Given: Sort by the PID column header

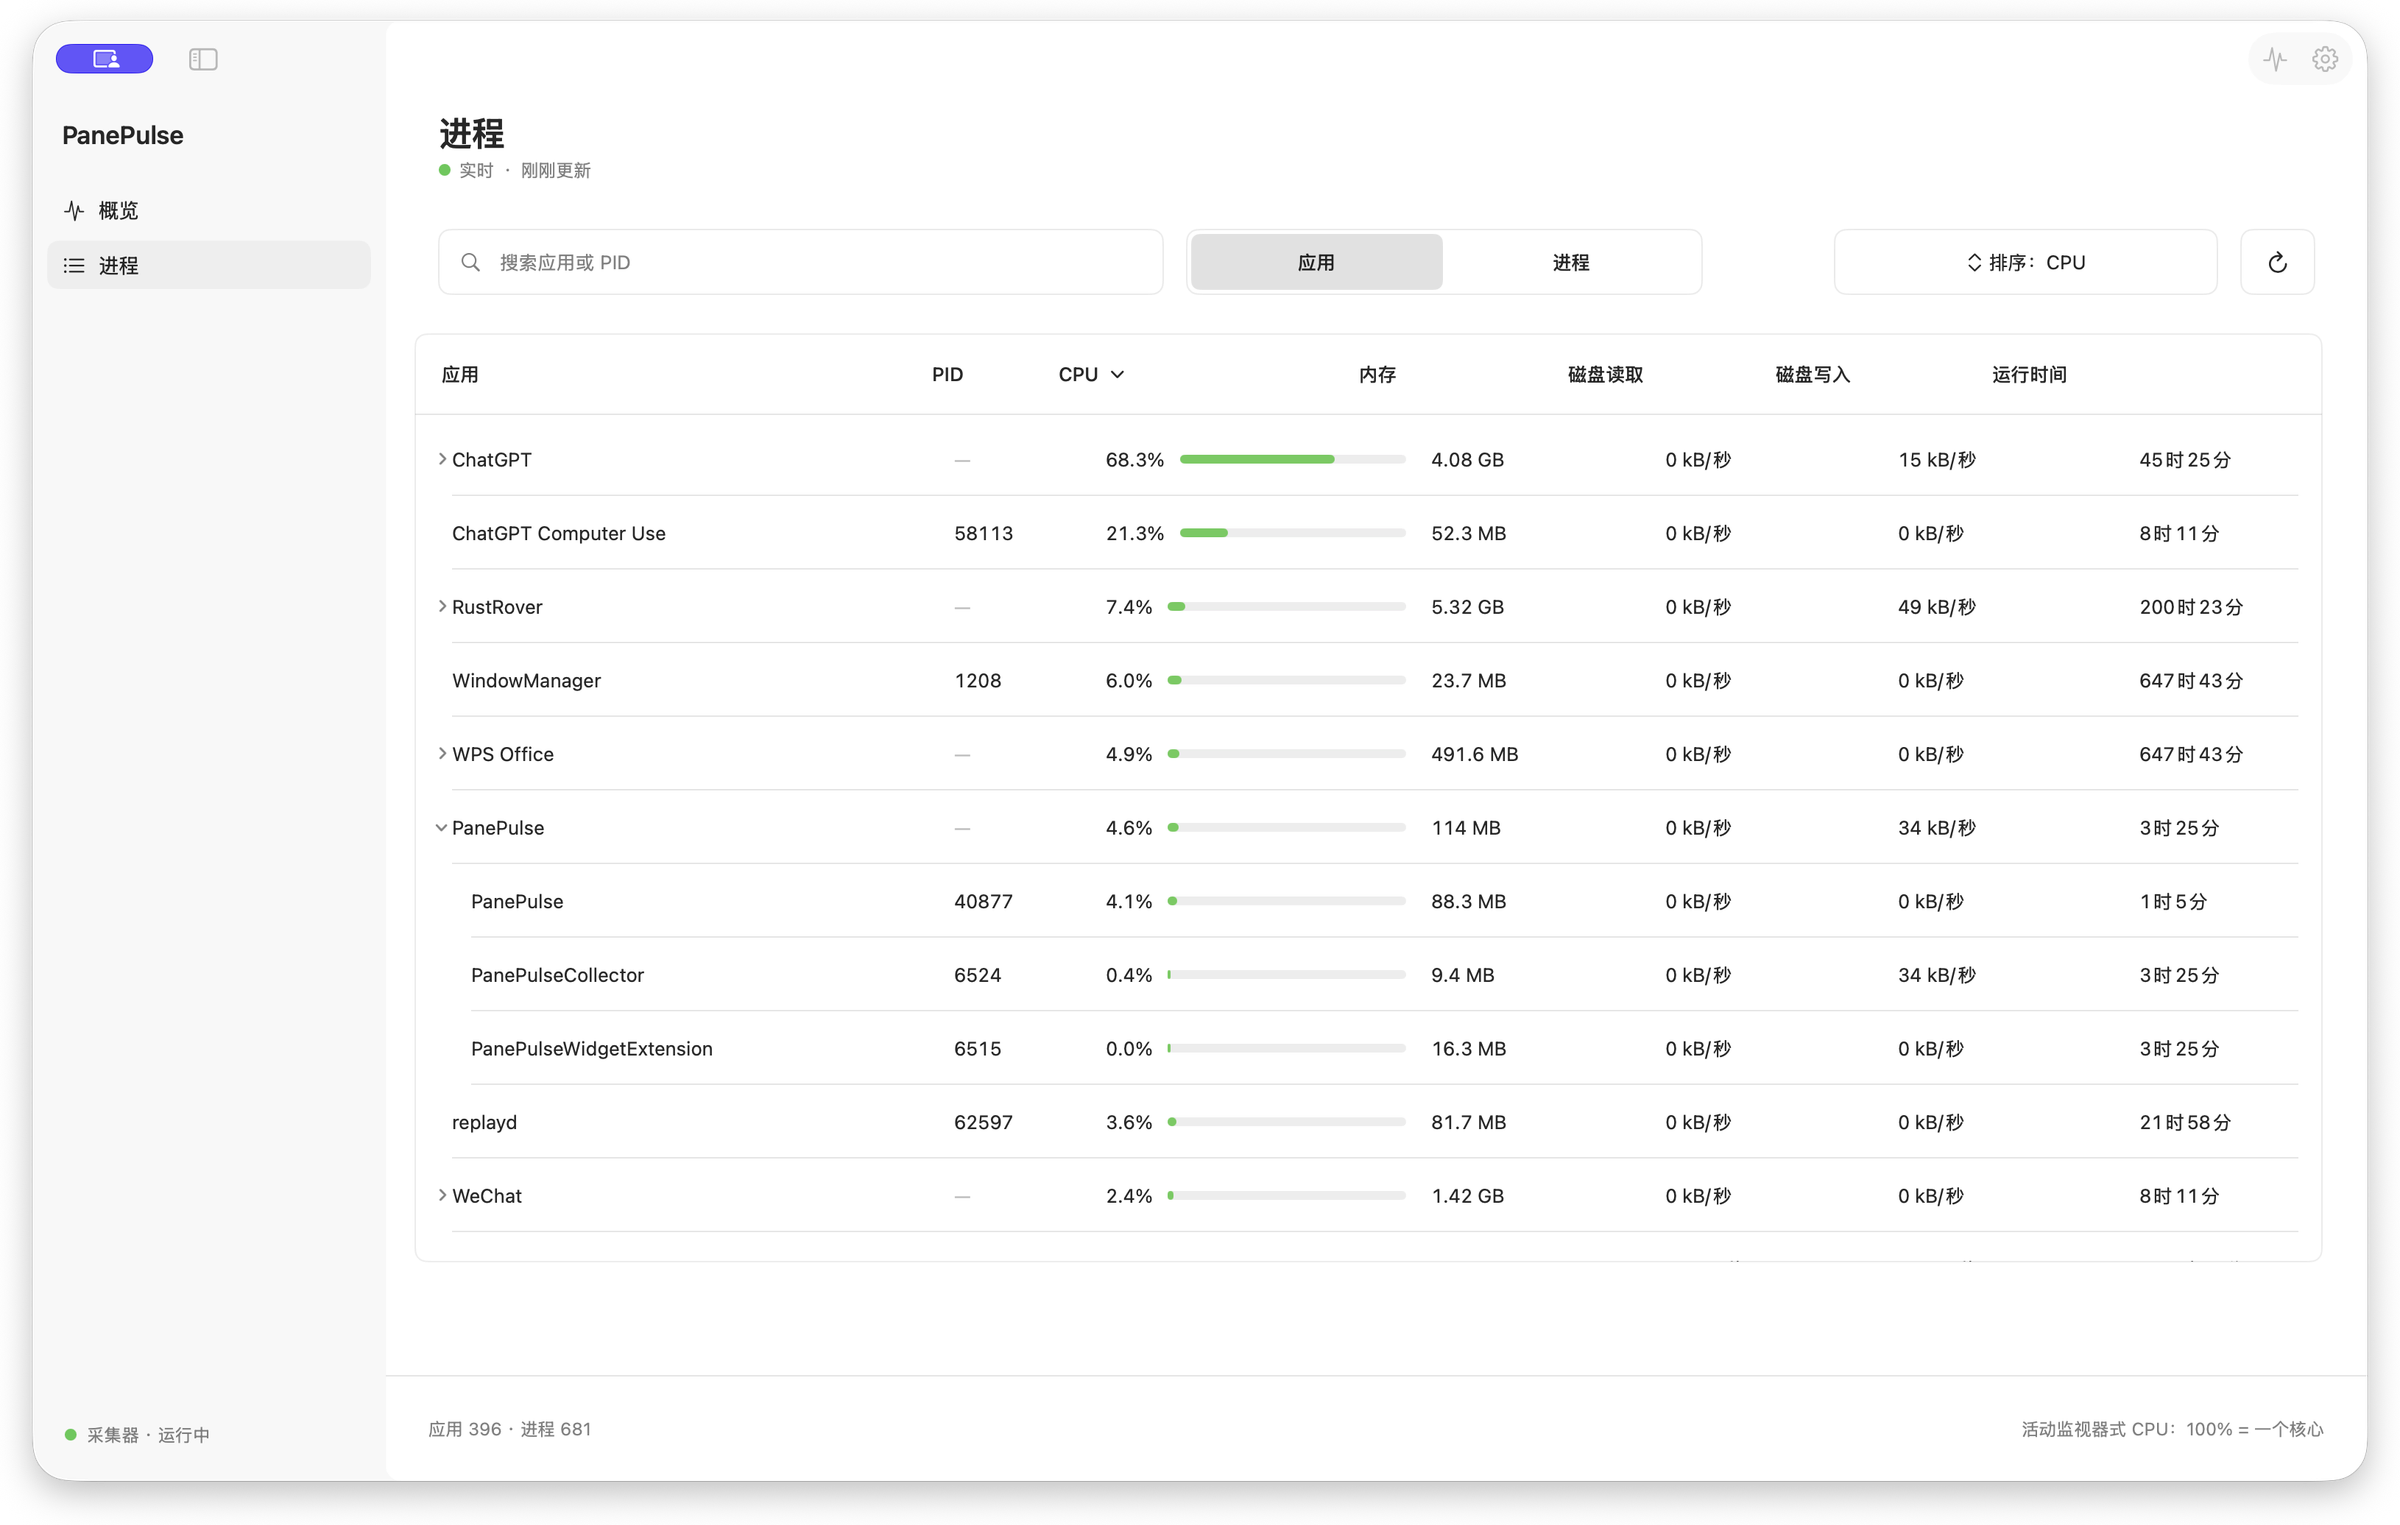Looking at the screenshot, I should [947, 374].
